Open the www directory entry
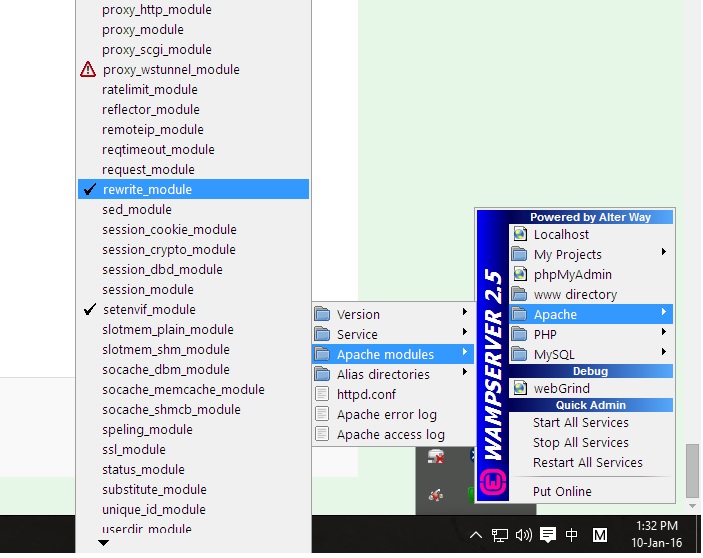Screen dimensions: 703x558 coord(591,294)
